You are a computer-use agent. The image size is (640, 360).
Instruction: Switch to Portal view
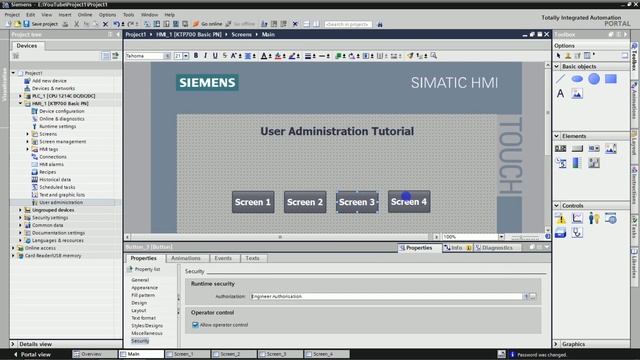click(x=32, y=354)
